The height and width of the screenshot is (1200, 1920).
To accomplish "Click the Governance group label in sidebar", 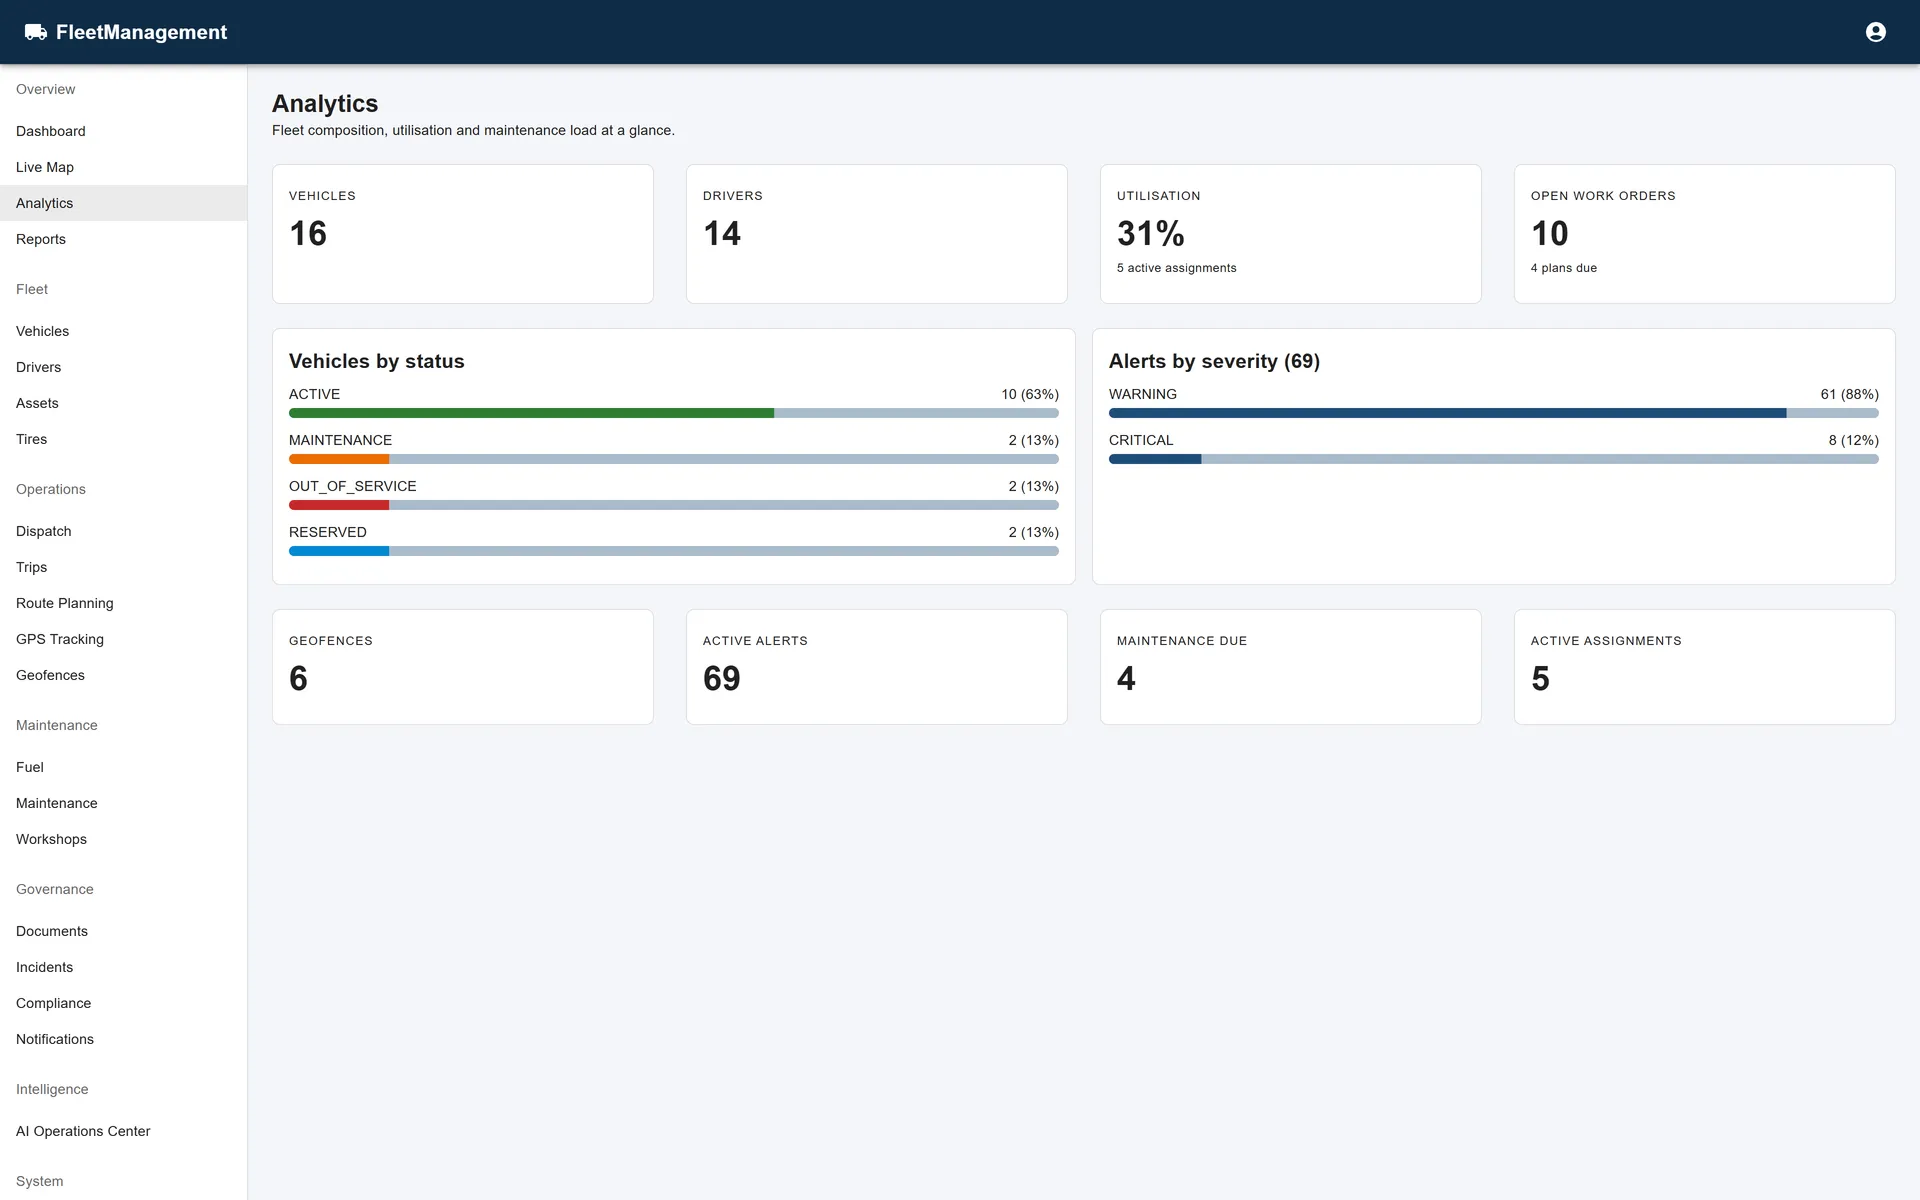I will click(55, 889).
